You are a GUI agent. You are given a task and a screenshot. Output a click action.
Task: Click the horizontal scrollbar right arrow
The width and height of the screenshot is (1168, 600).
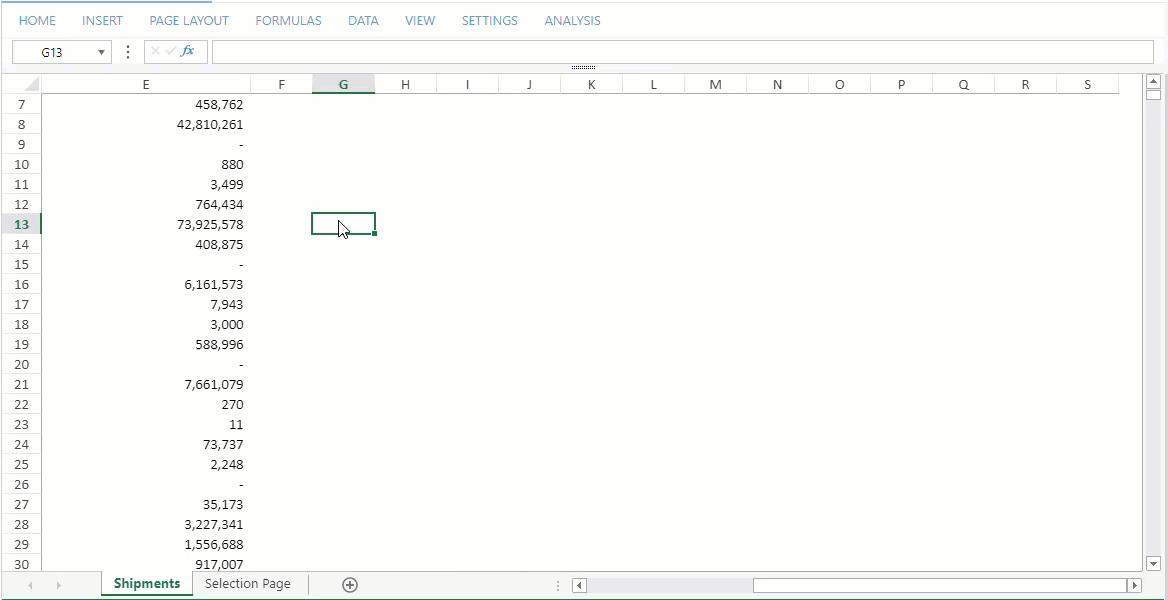point(1134,585)
